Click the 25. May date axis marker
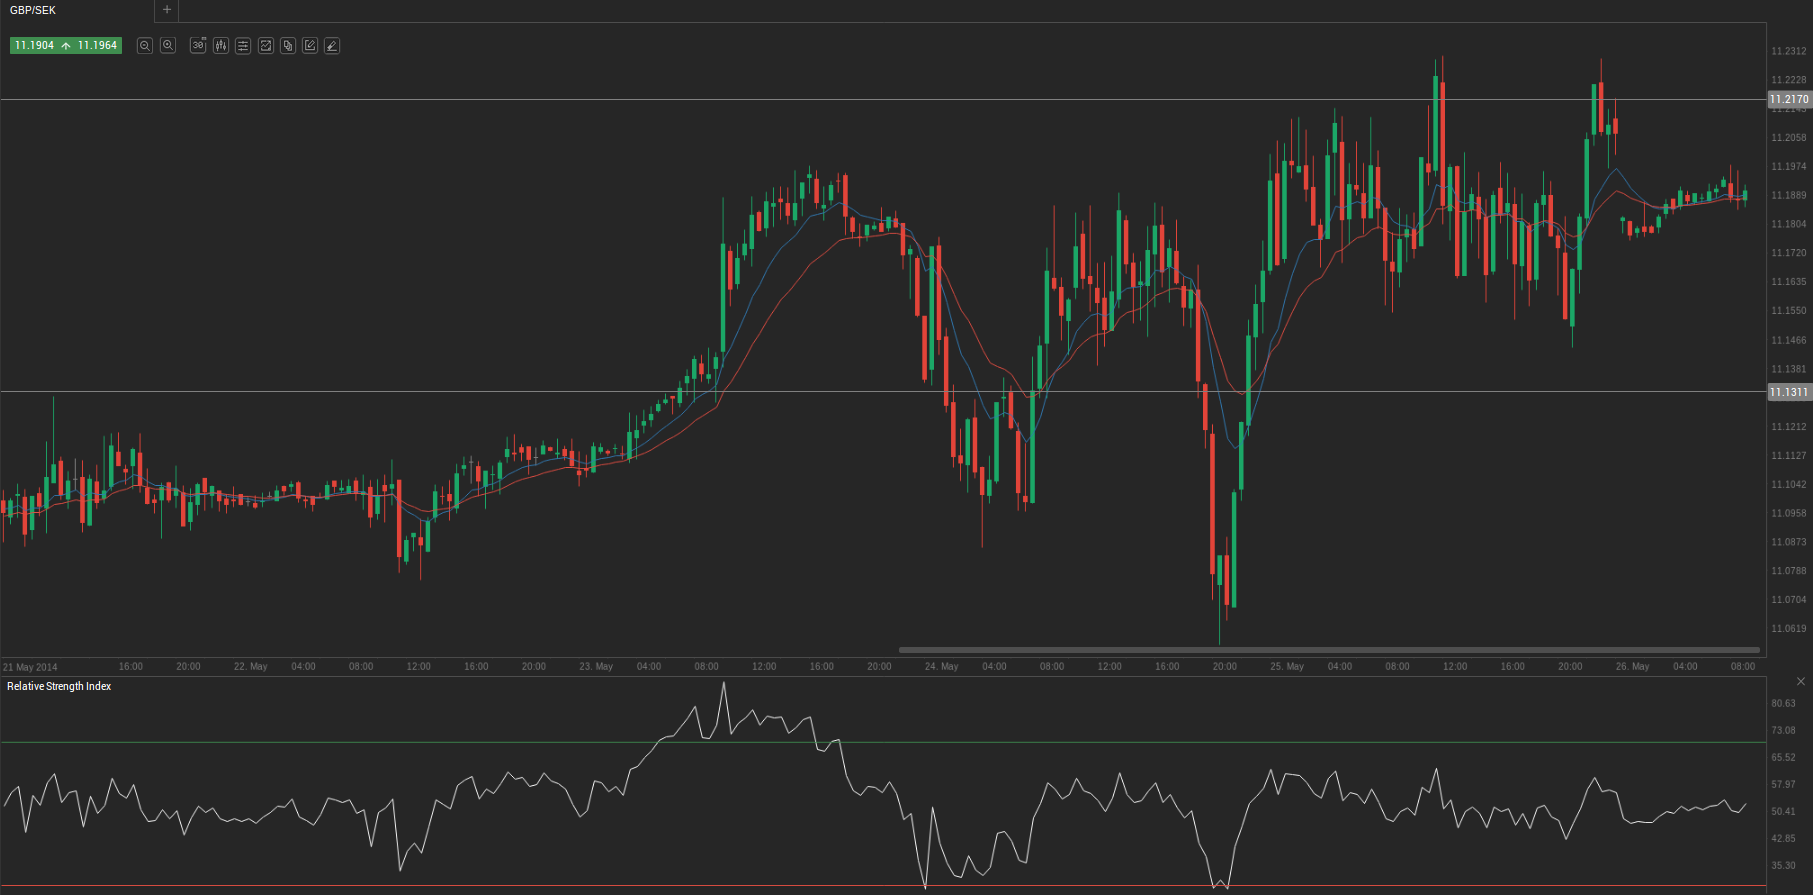The width and height of the screenshot is (1813, 895). tap(1287, 667)
